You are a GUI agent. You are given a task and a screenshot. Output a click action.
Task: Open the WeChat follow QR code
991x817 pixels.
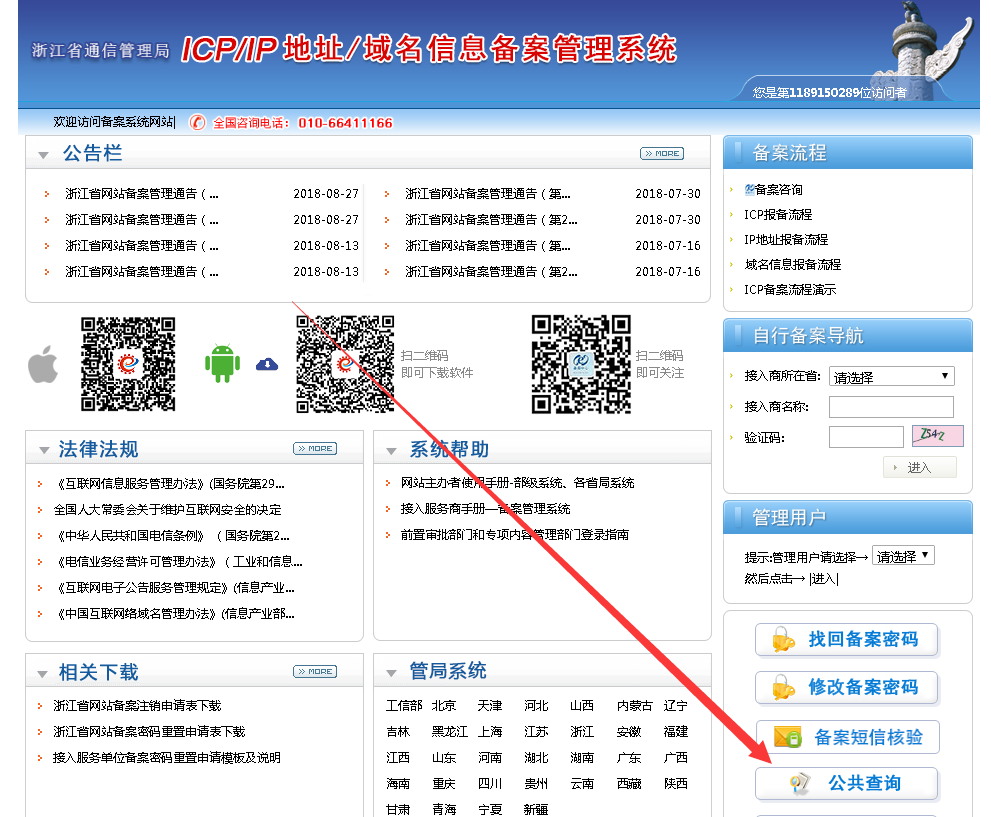(580, 364)
